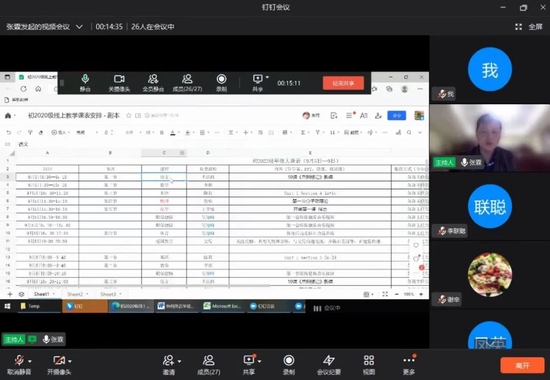This screenshot has width=550, height=380.
Task: Click the format painter icon
Action: [x=30, y=132]
